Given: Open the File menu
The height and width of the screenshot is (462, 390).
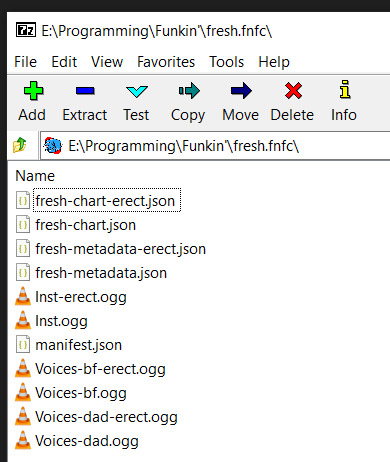Looking at the screenshot, I should click(x=25, y=62).
